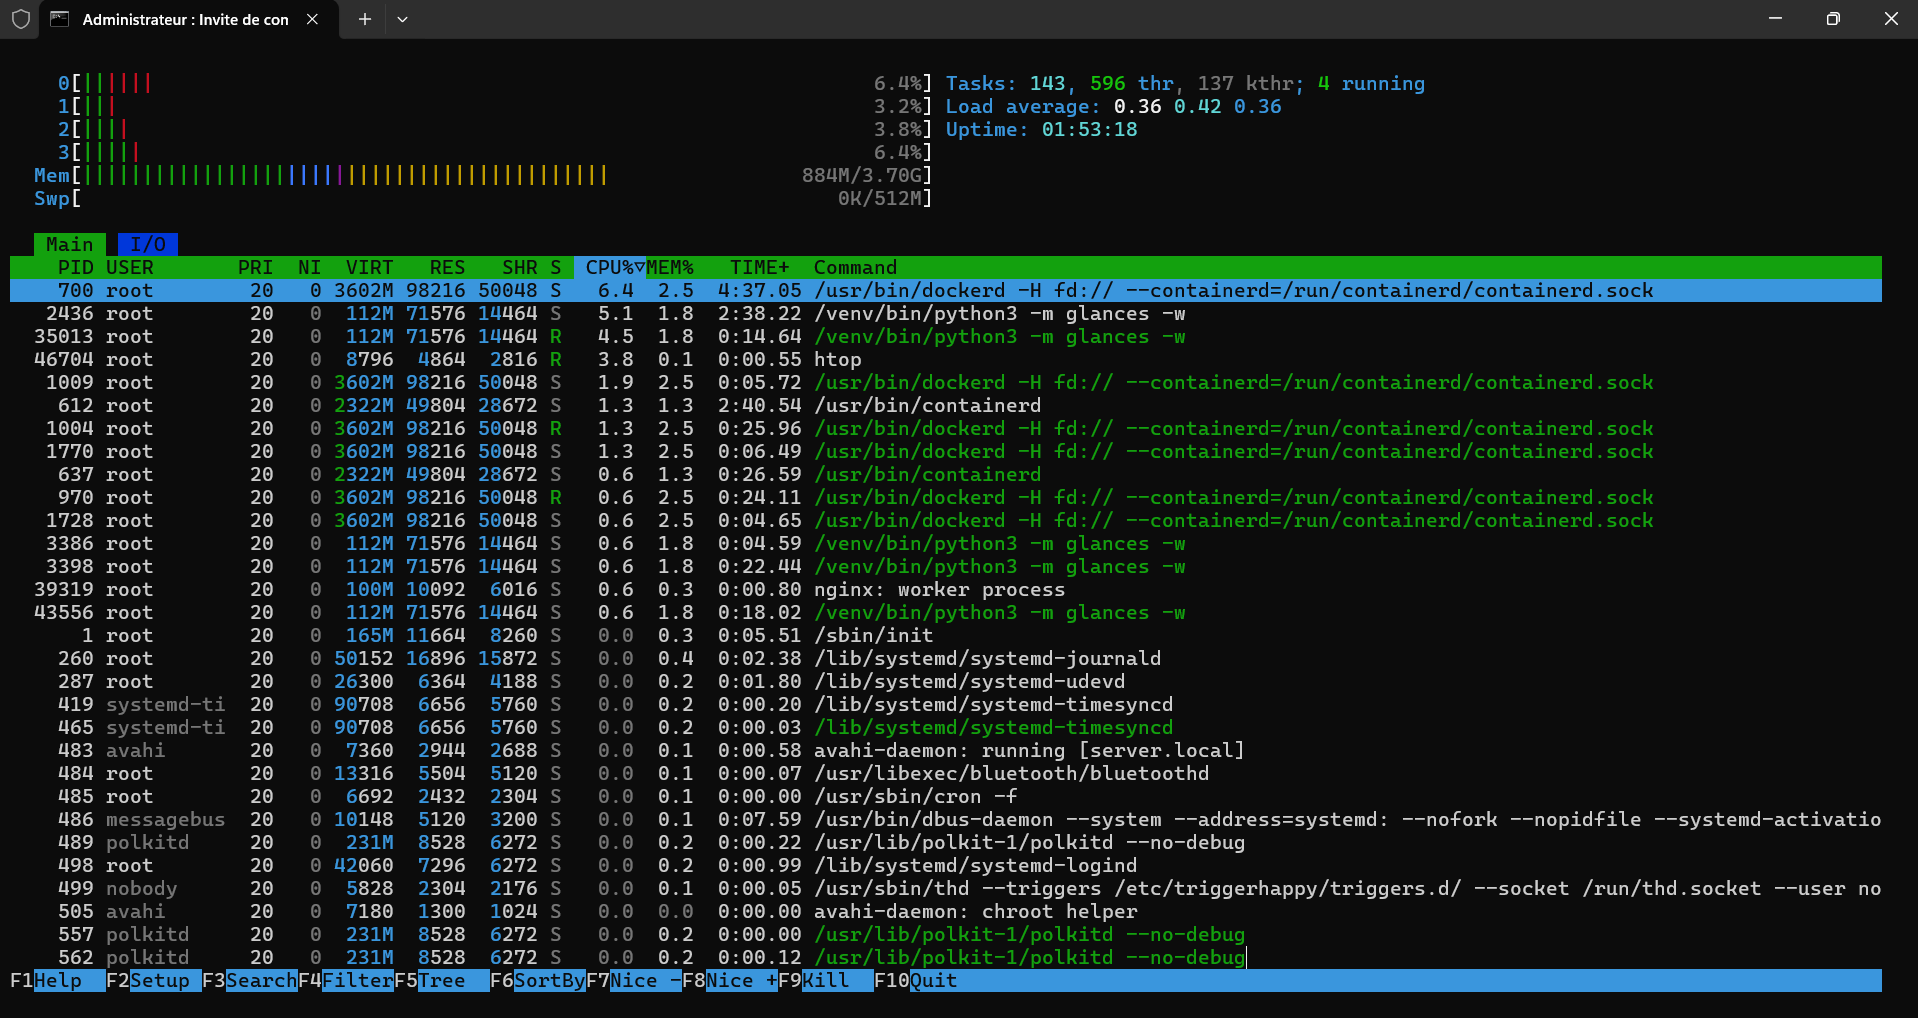Screen dimensions: 1918x1018
Task: Select the bluetoothd process row
Action: pos(946,773)
